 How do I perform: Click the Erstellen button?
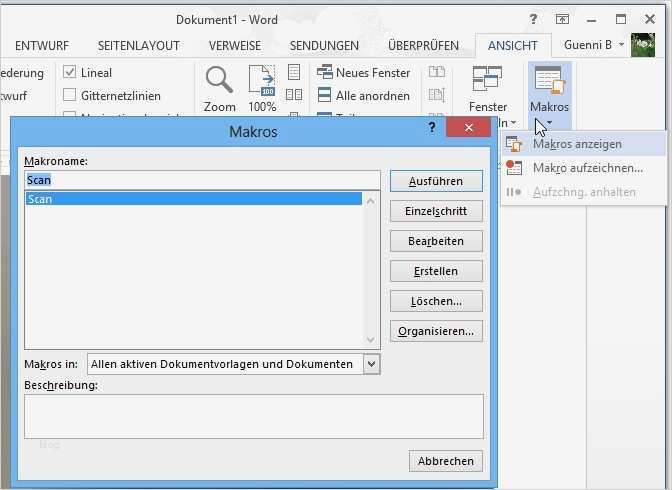(x=436, y=271)
